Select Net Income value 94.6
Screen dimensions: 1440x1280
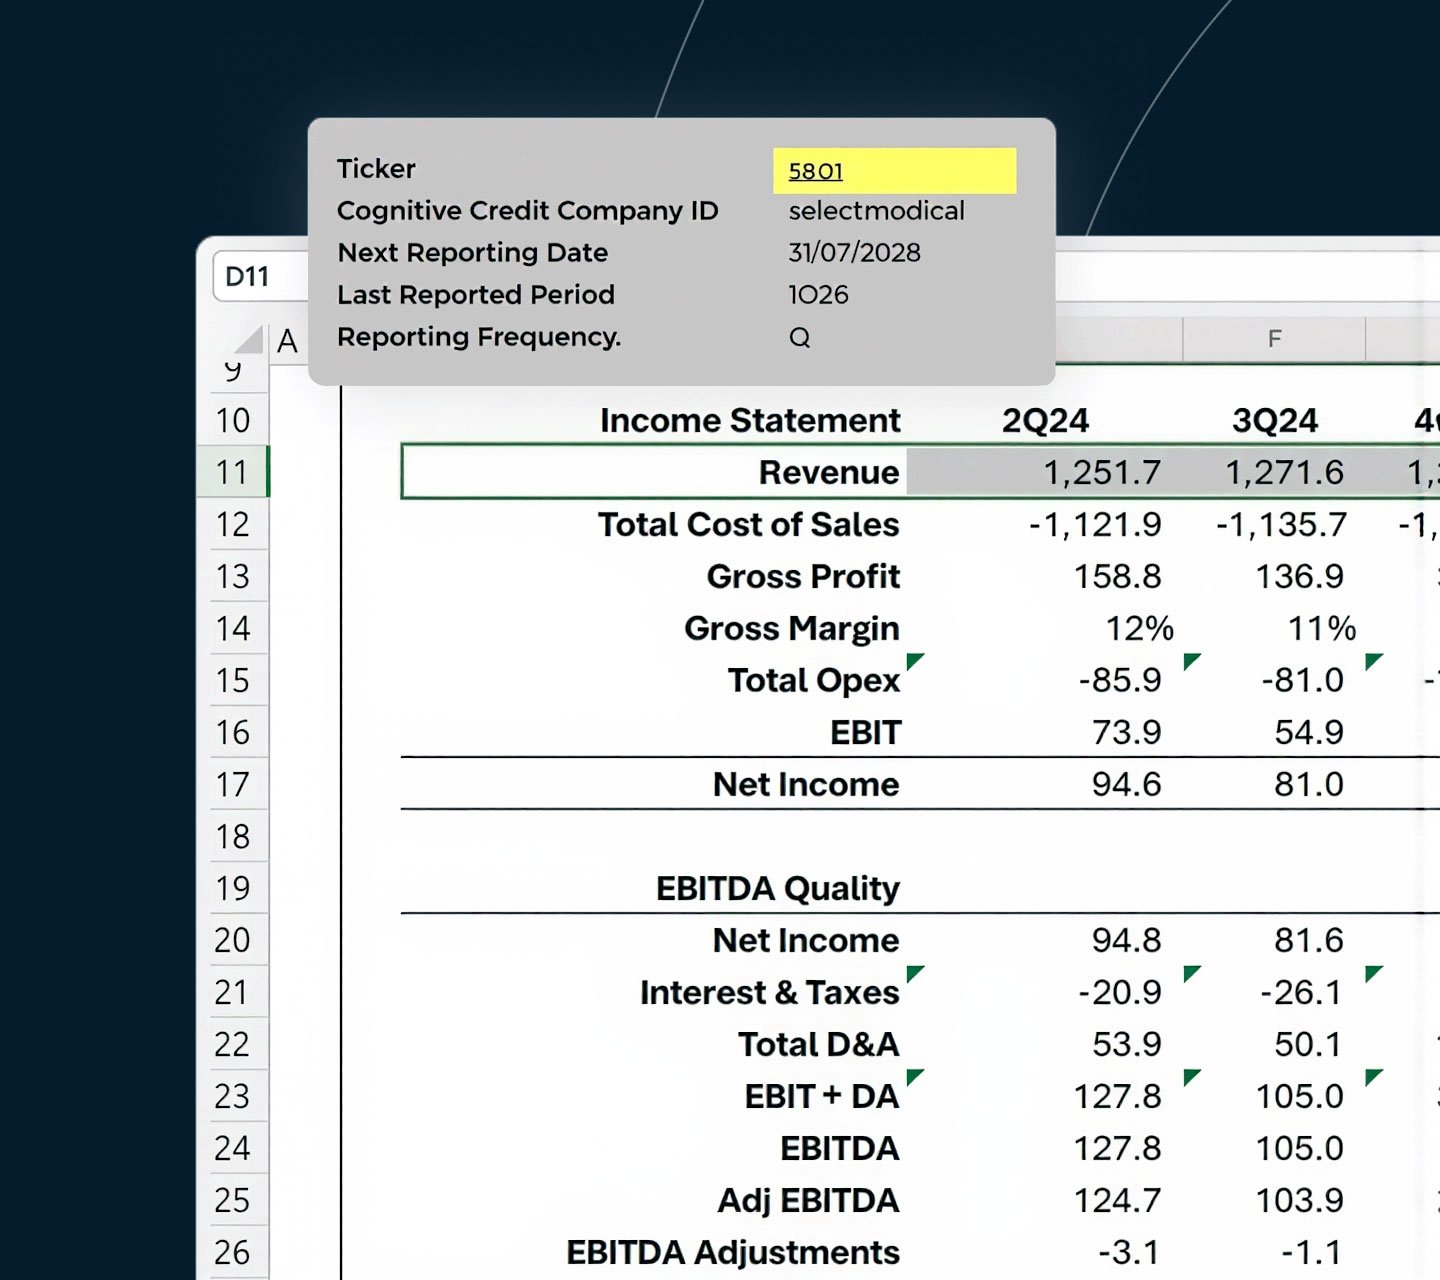point(1126,784)
